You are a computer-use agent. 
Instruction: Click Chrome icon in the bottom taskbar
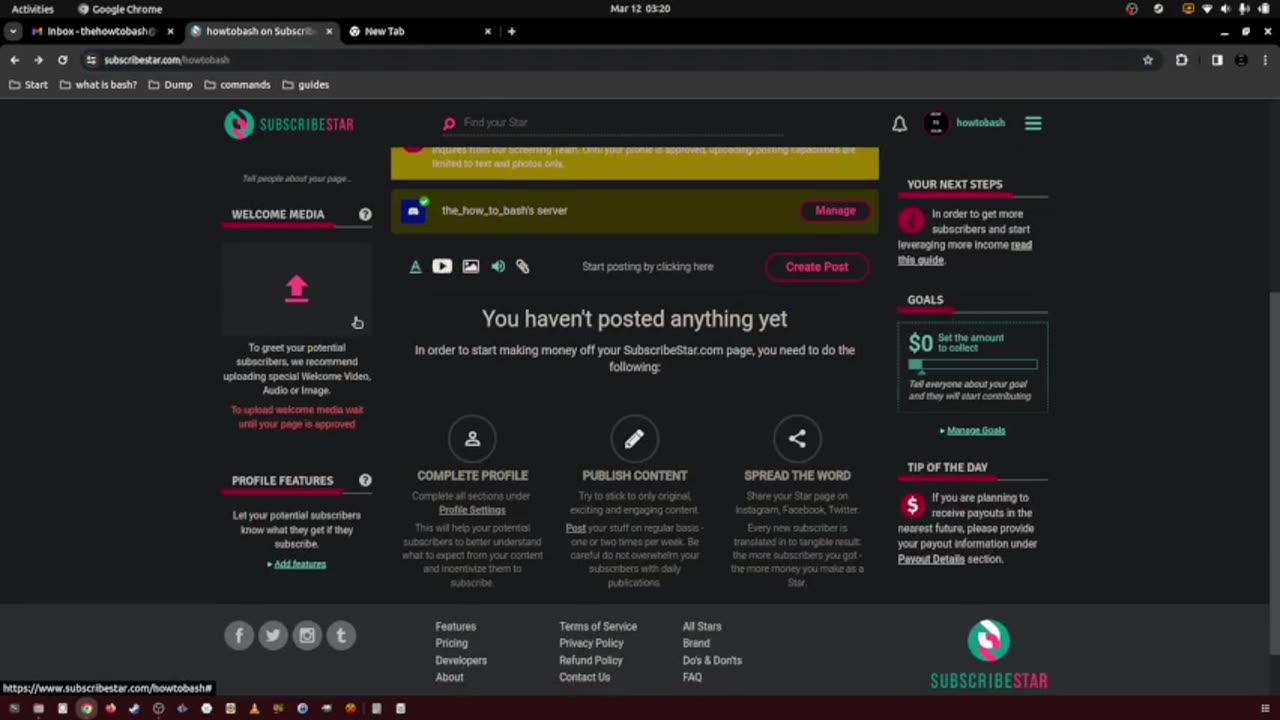click(x=86, y=709)
